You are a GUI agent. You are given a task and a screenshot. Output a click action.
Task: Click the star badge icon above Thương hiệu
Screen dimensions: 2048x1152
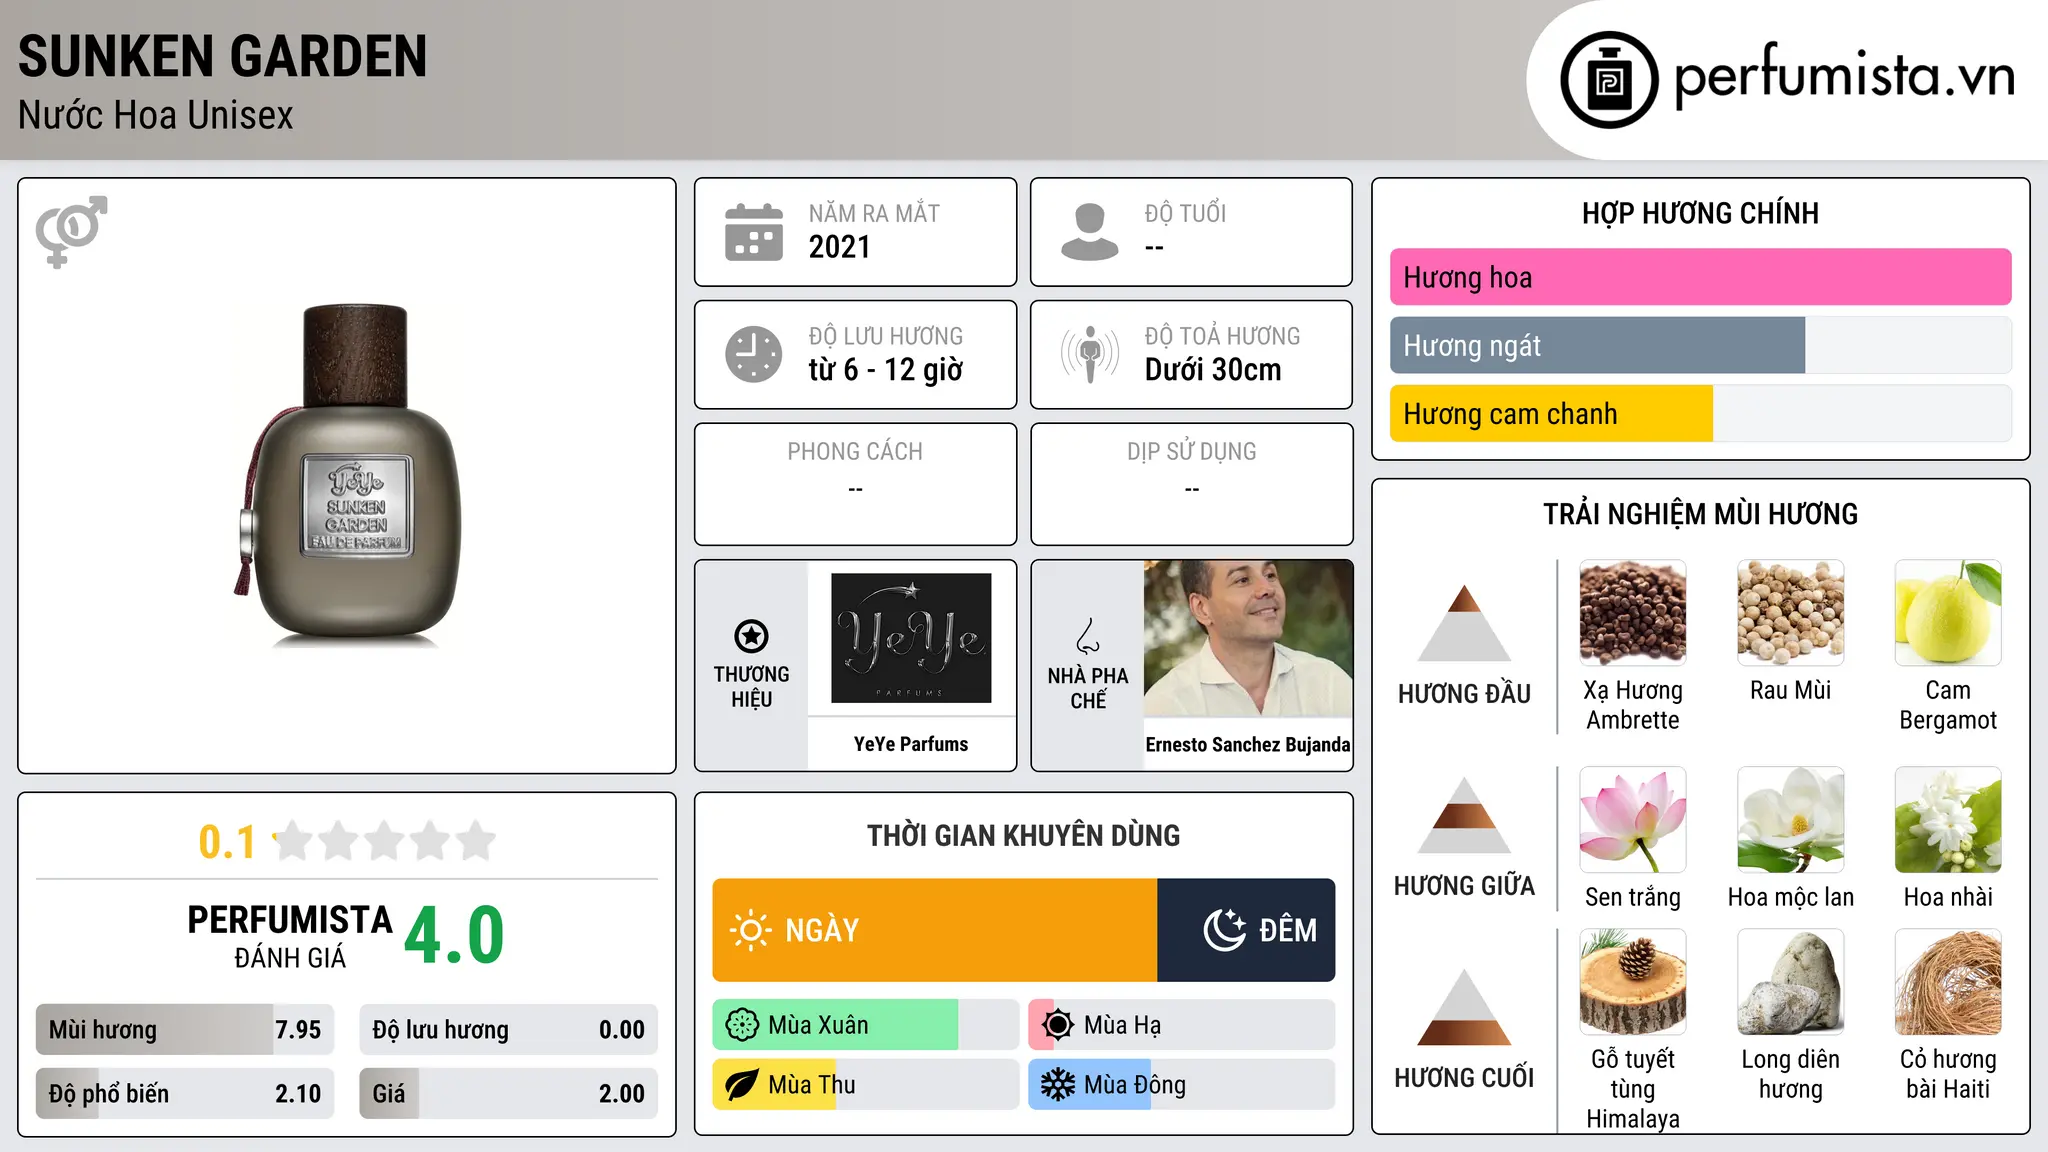(751, 636)
